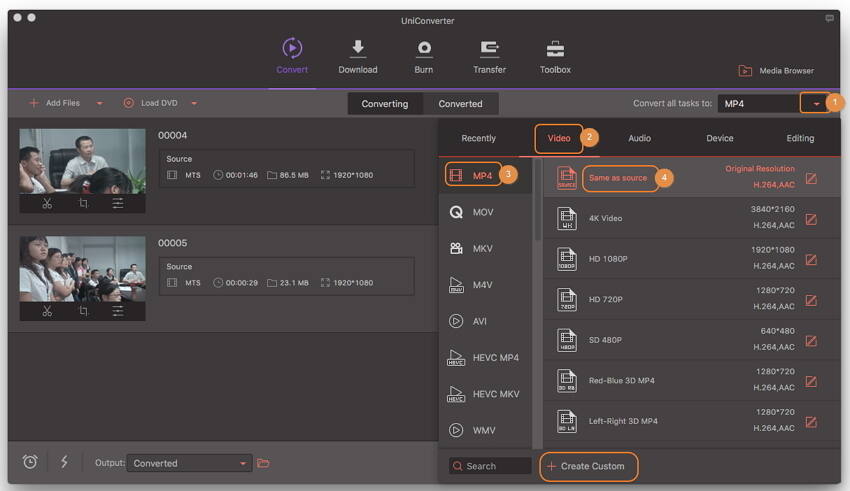Choose Left-Right 3D MP4 preset
The image size is (850, 491).
[692, 421]
